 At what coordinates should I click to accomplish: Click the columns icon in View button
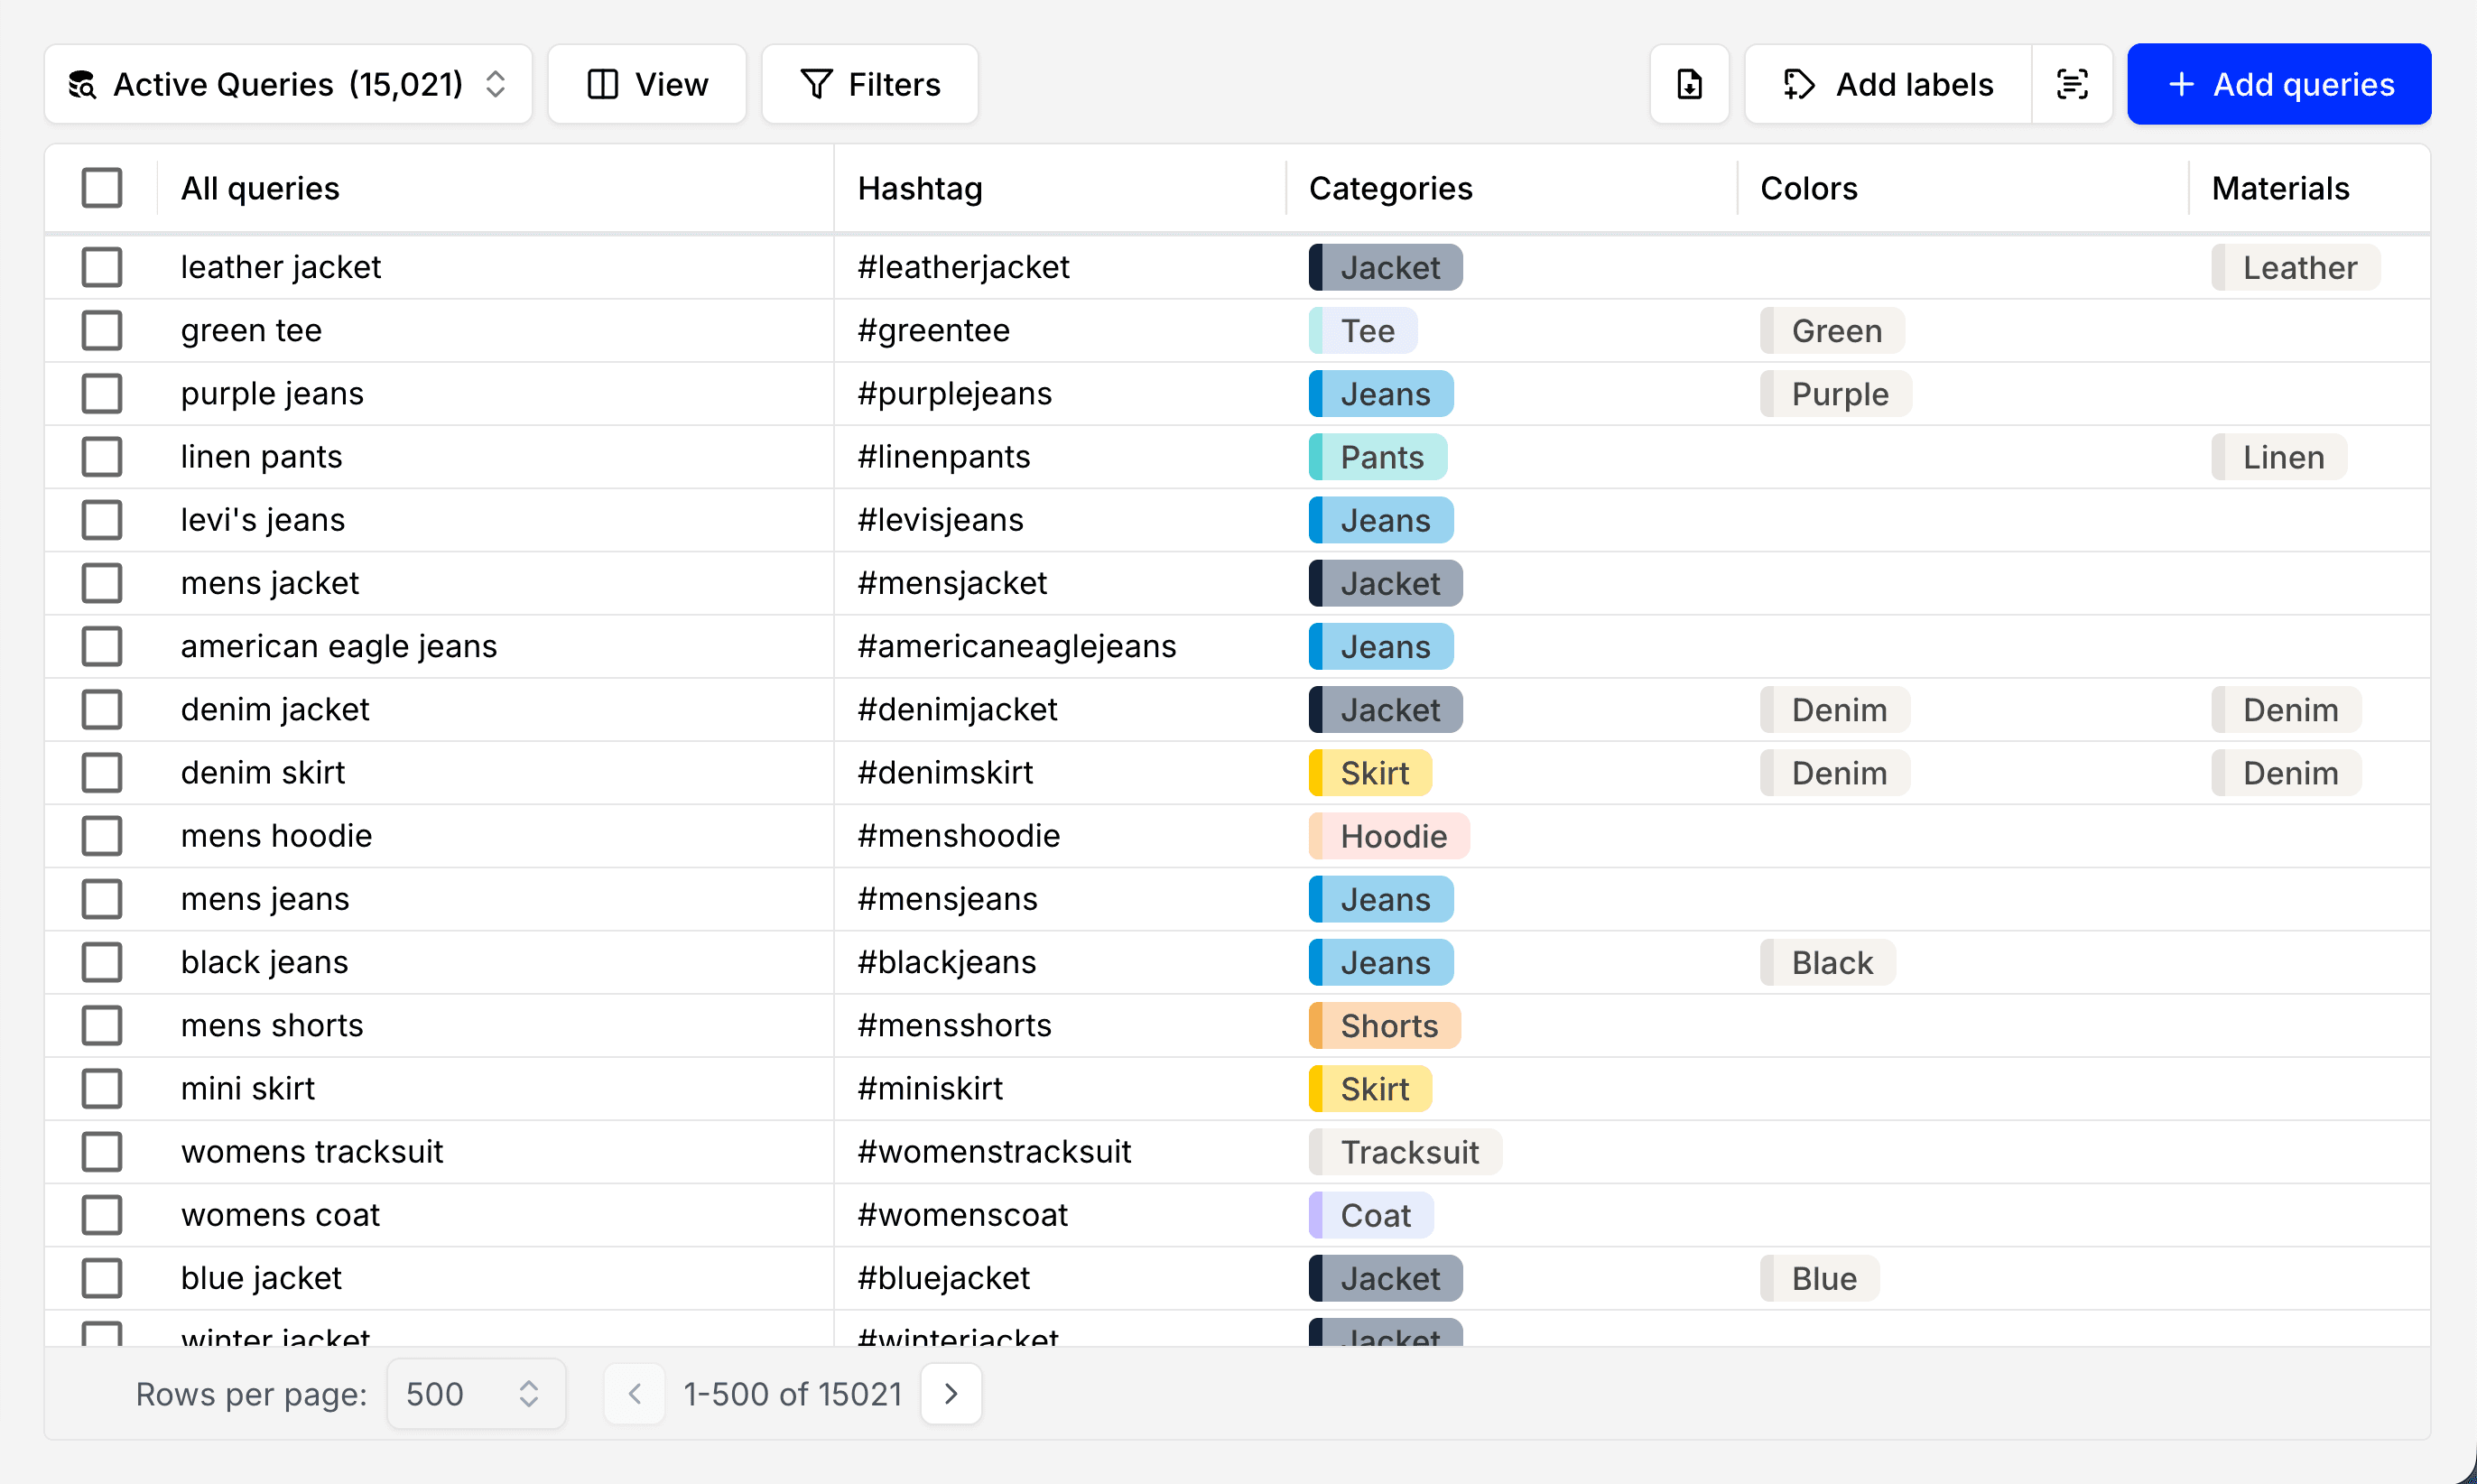click(602, 84)
